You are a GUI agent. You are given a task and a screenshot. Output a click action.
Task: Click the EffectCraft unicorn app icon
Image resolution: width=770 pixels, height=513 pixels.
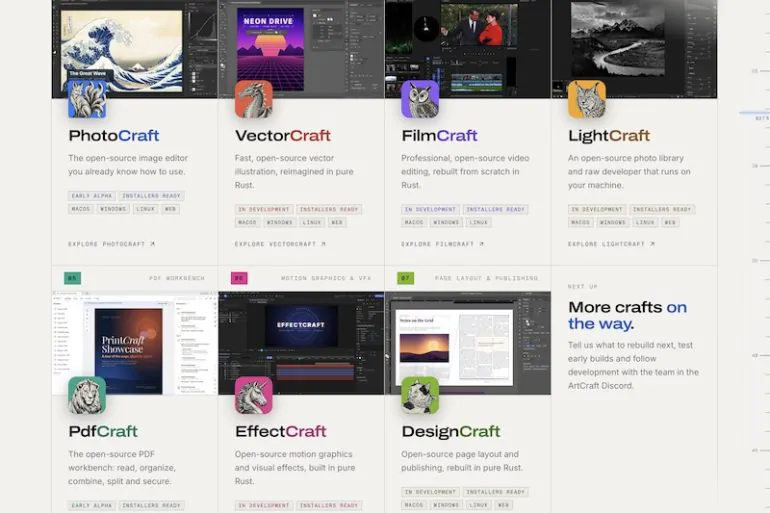pos(253,395)
